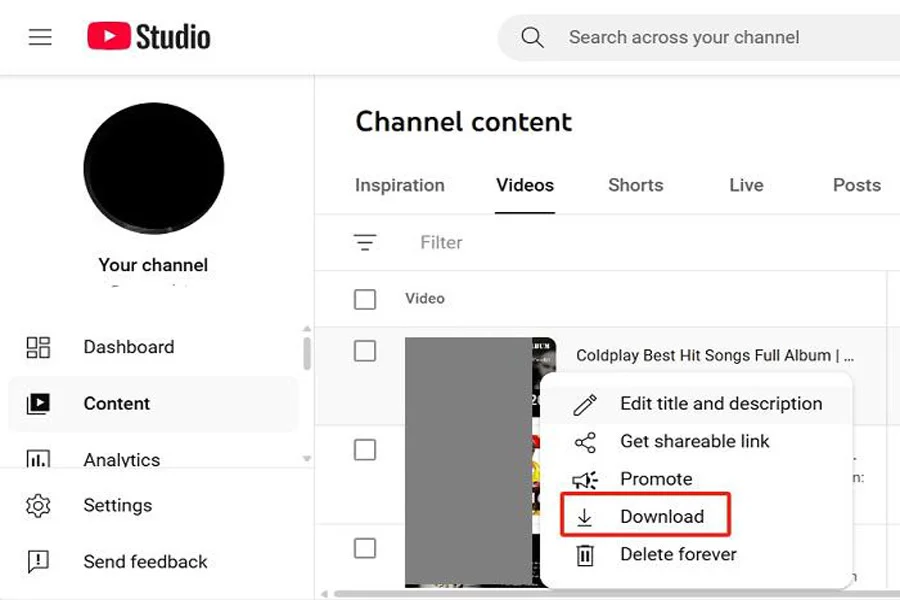This screenshot has width=900, height=600.
Task: Open the Dashboard icon in sidebar
Action: click(38, 347)
